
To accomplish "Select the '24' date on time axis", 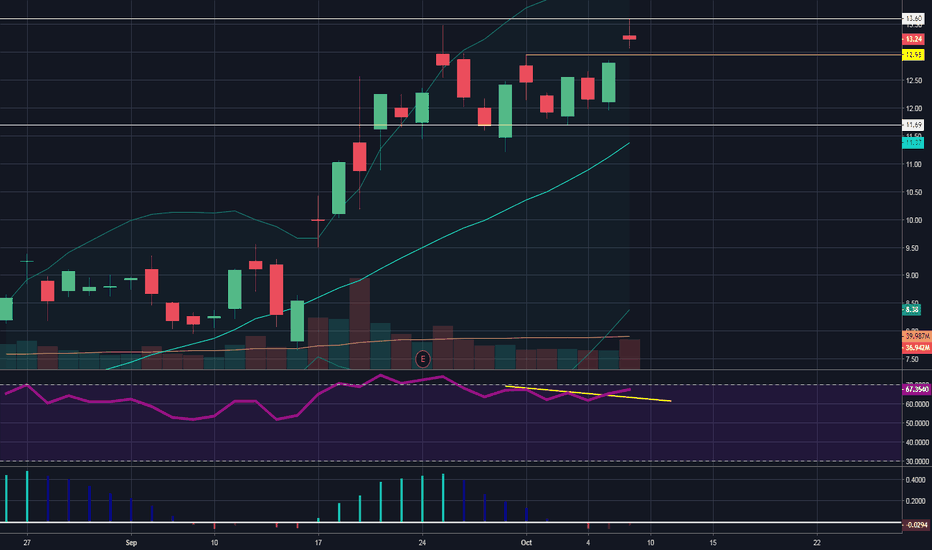I will click(422, 542).
